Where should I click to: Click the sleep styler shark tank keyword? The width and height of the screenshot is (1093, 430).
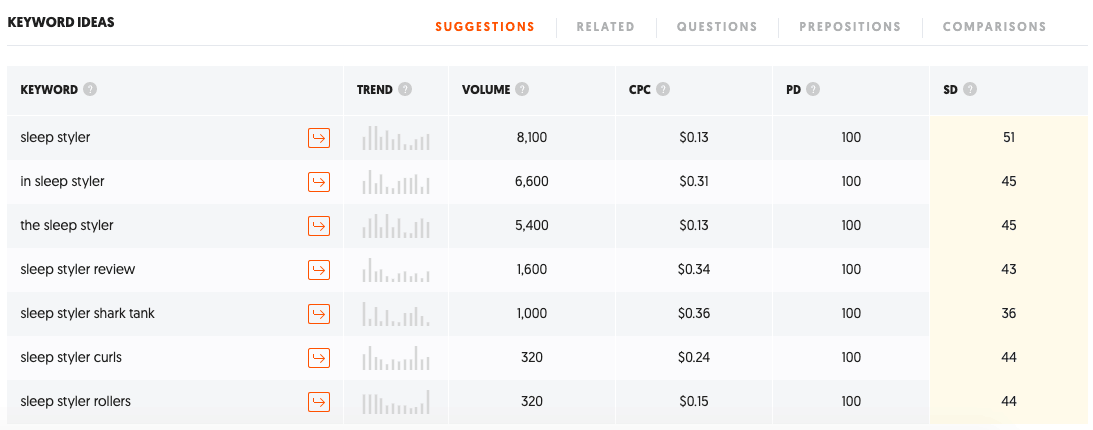(x=88, y=314)
